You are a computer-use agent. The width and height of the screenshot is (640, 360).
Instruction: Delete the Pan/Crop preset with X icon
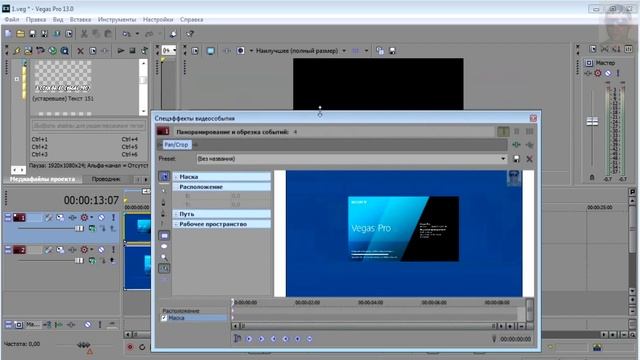[x=529, y=159]
